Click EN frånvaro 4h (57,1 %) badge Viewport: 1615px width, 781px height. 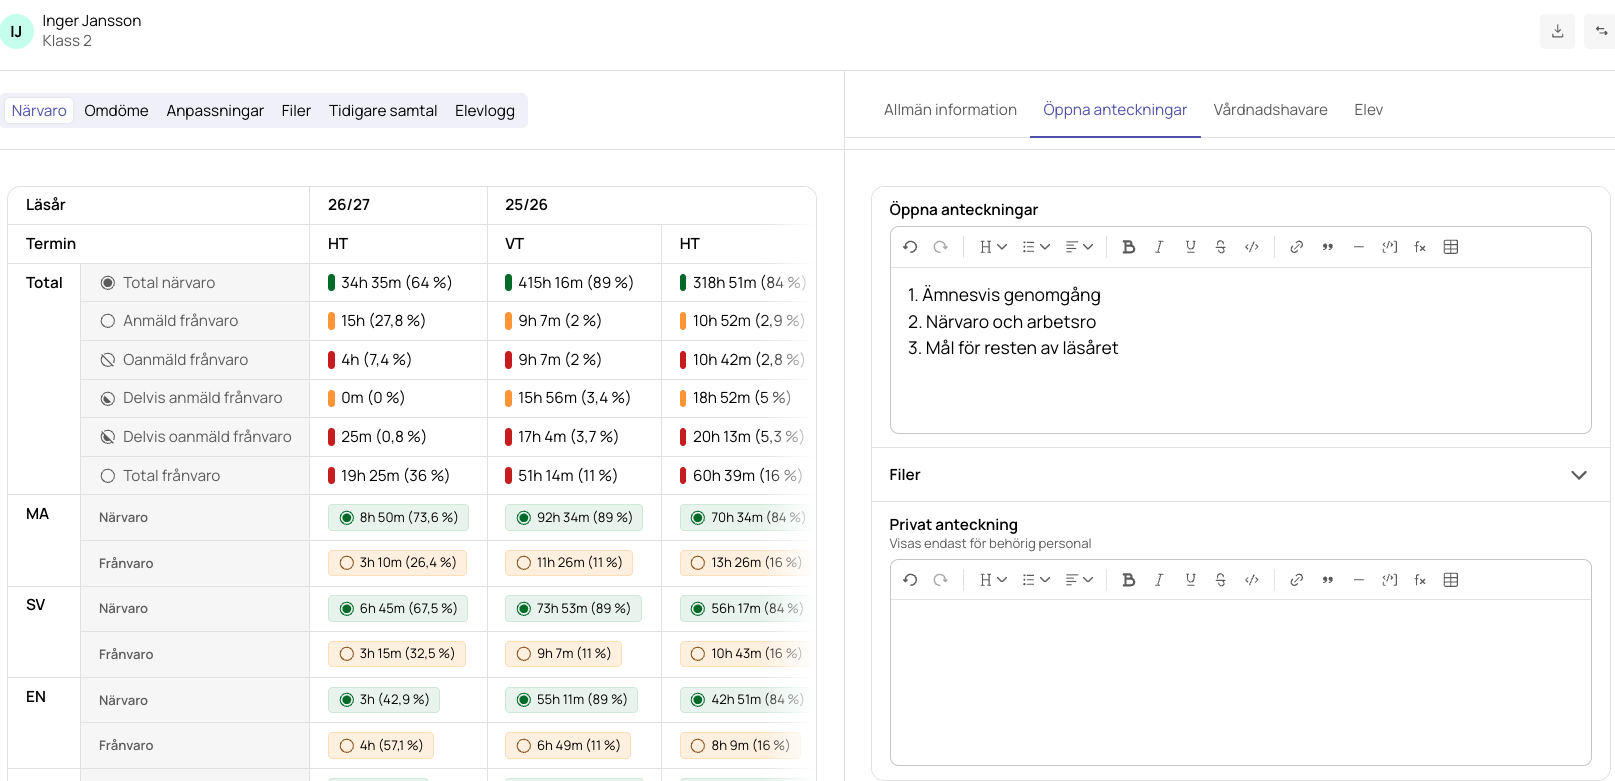pyautogui.click(x=381, y=746)
